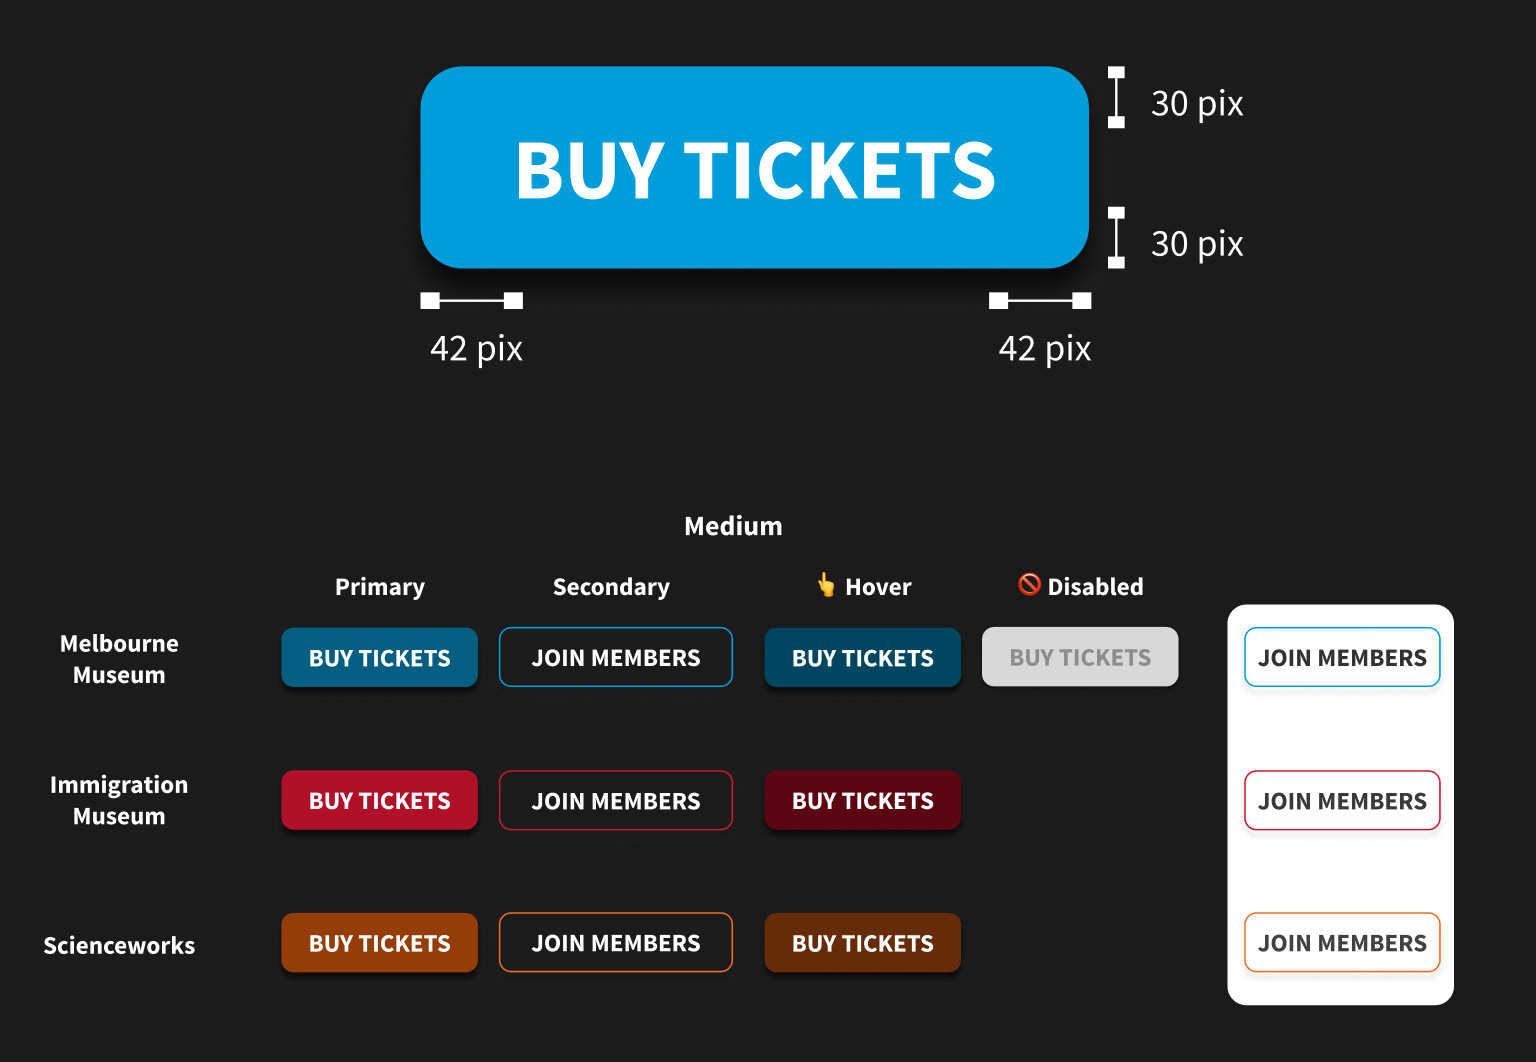Click the right 42 pix horizontal measurement marker
Image resolution: width=1536 pixels, height=1062 pixels.
tap(1040, 300)
